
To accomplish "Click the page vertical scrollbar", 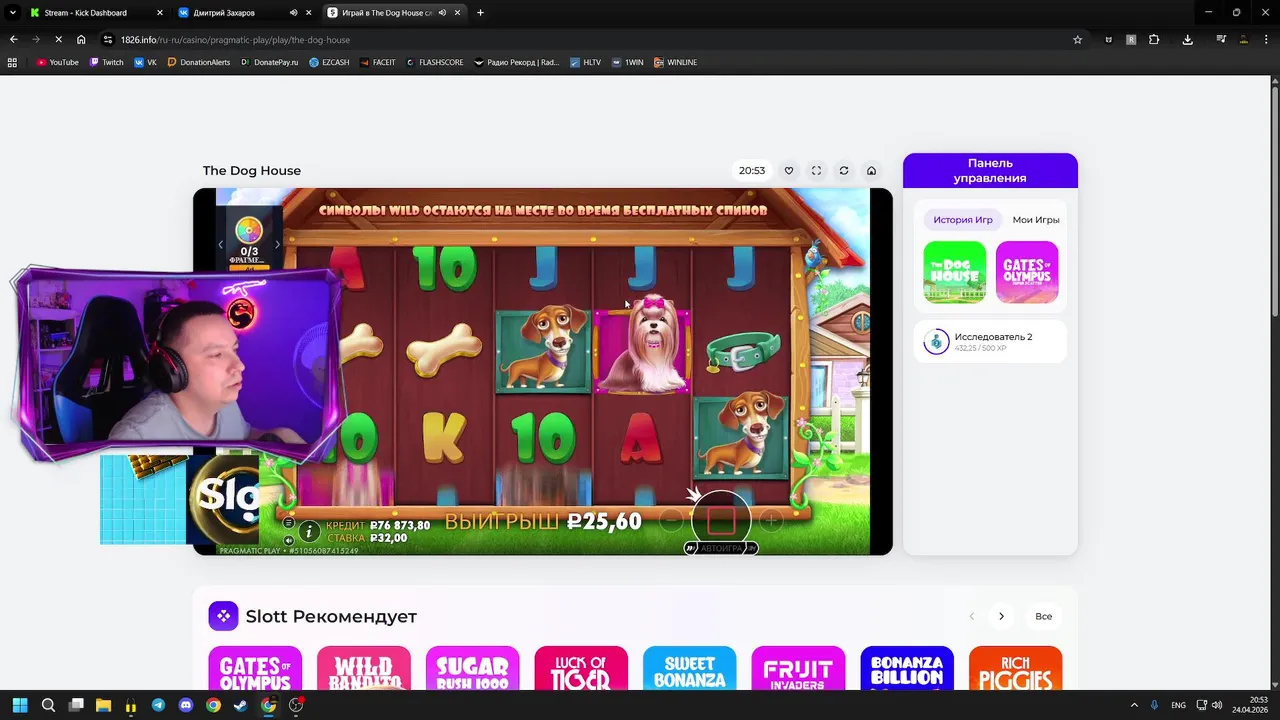I will tap(1275, 200).
